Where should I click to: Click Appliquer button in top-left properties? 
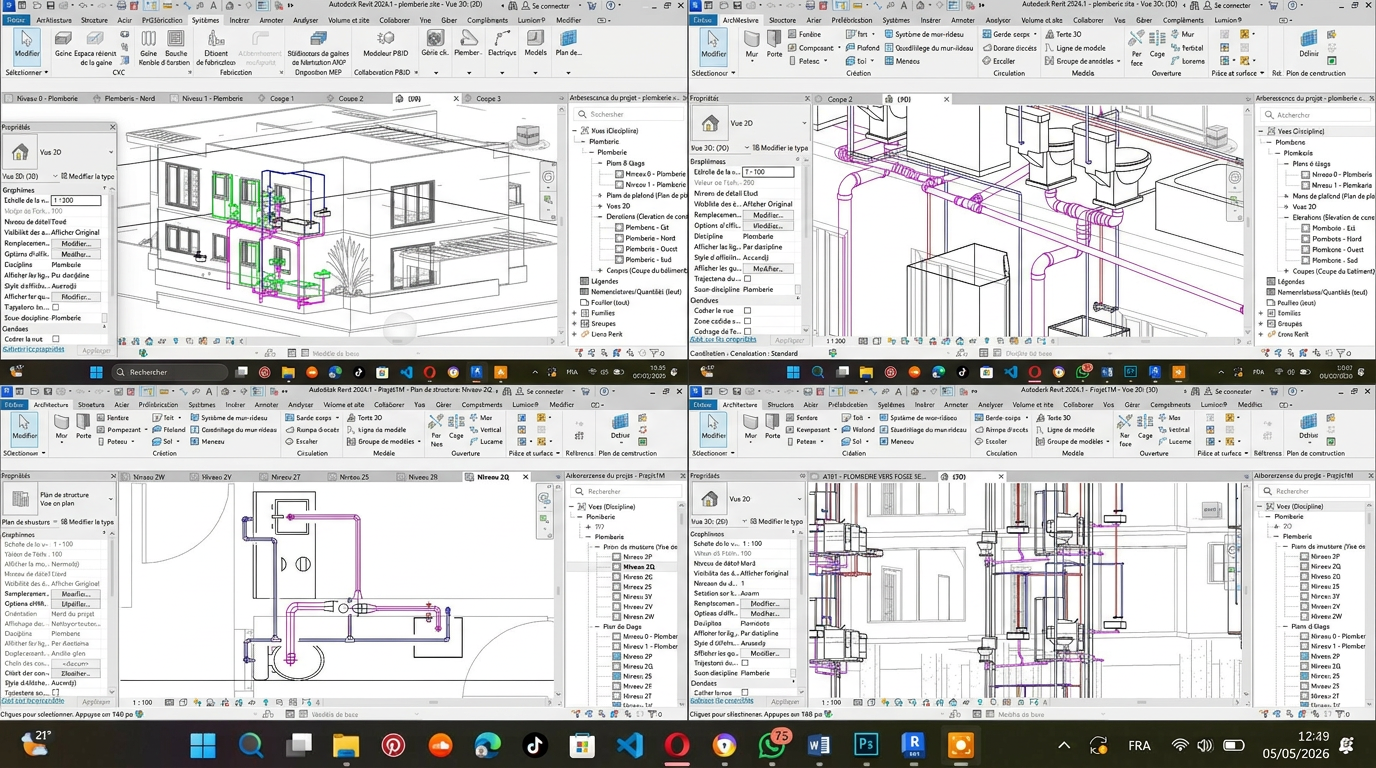tap(96, 350)
